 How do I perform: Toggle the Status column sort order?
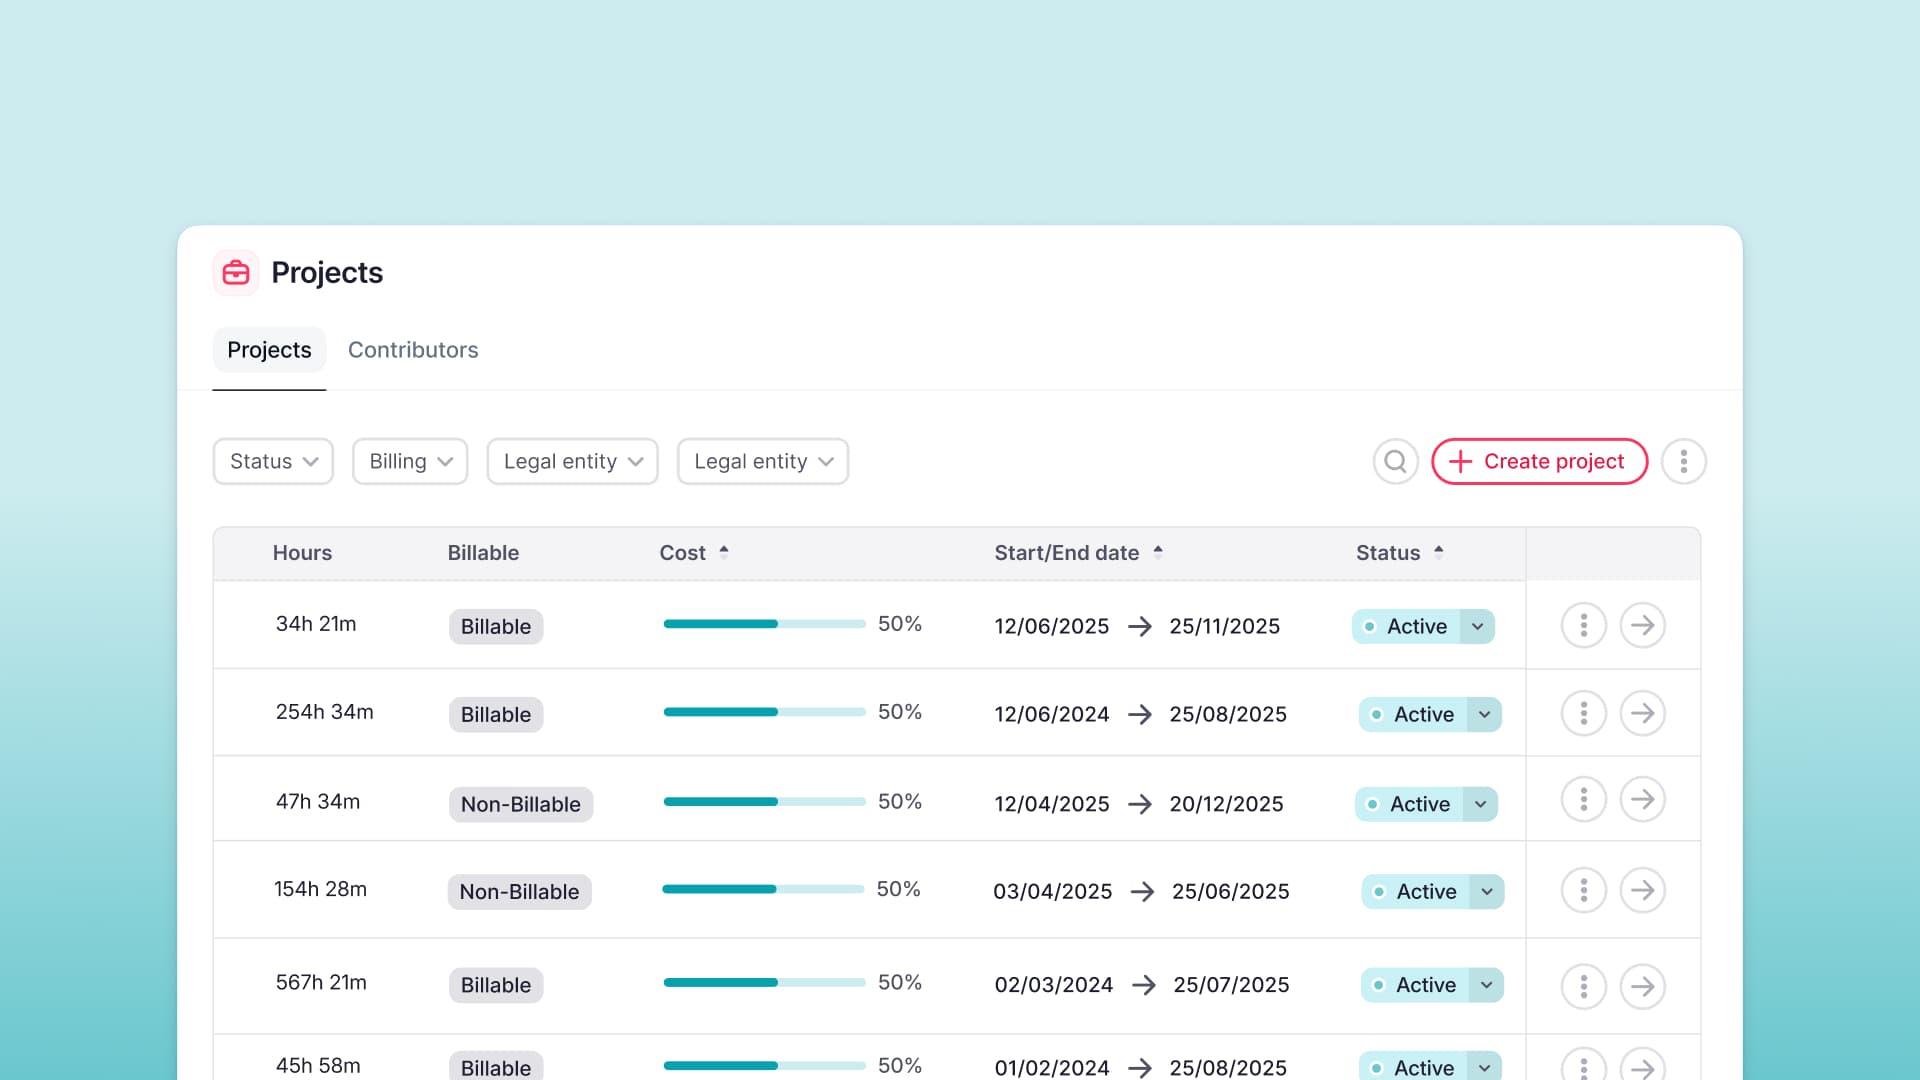tap(1439, 550)
